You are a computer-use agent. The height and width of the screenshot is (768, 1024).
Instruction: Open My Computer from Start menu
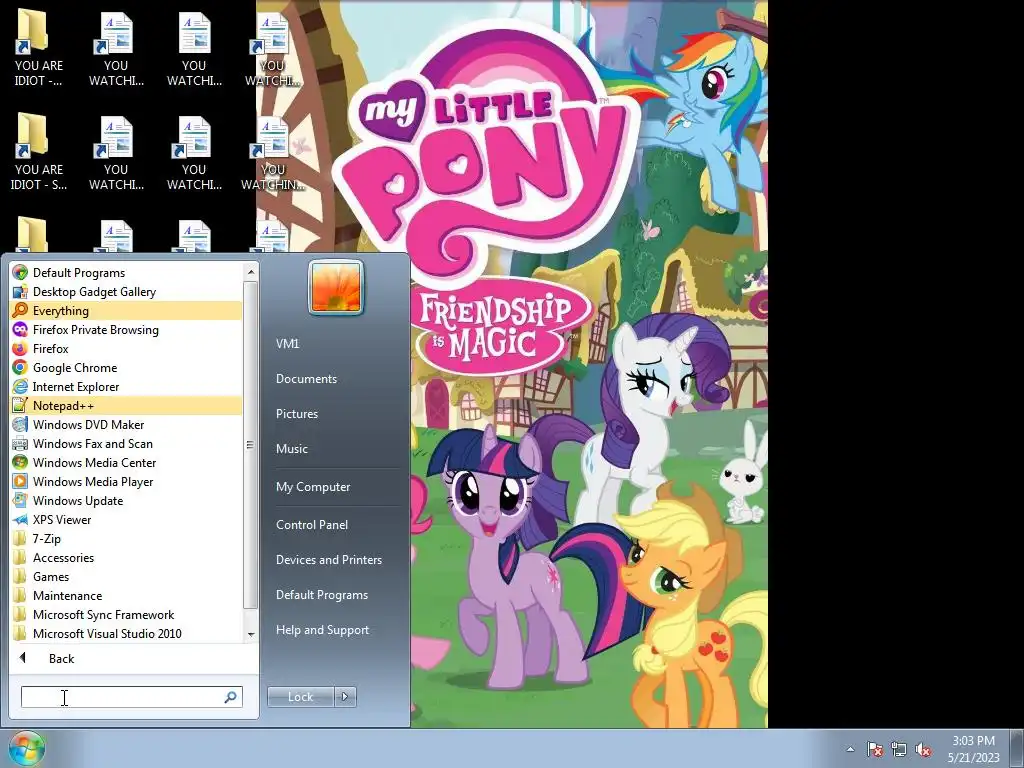pos(313,487)
